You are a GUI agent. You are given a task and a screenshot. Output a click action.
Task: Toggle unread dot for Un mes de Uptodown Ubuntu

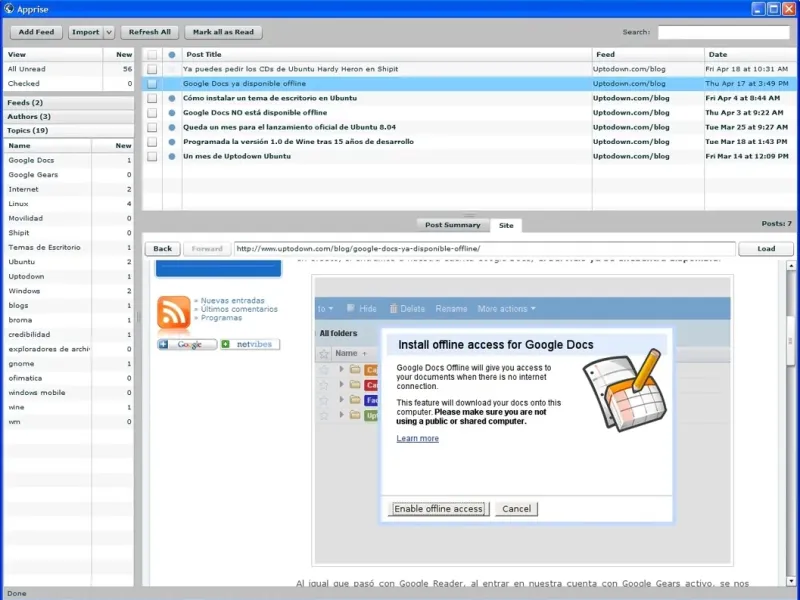coord(172,156)
